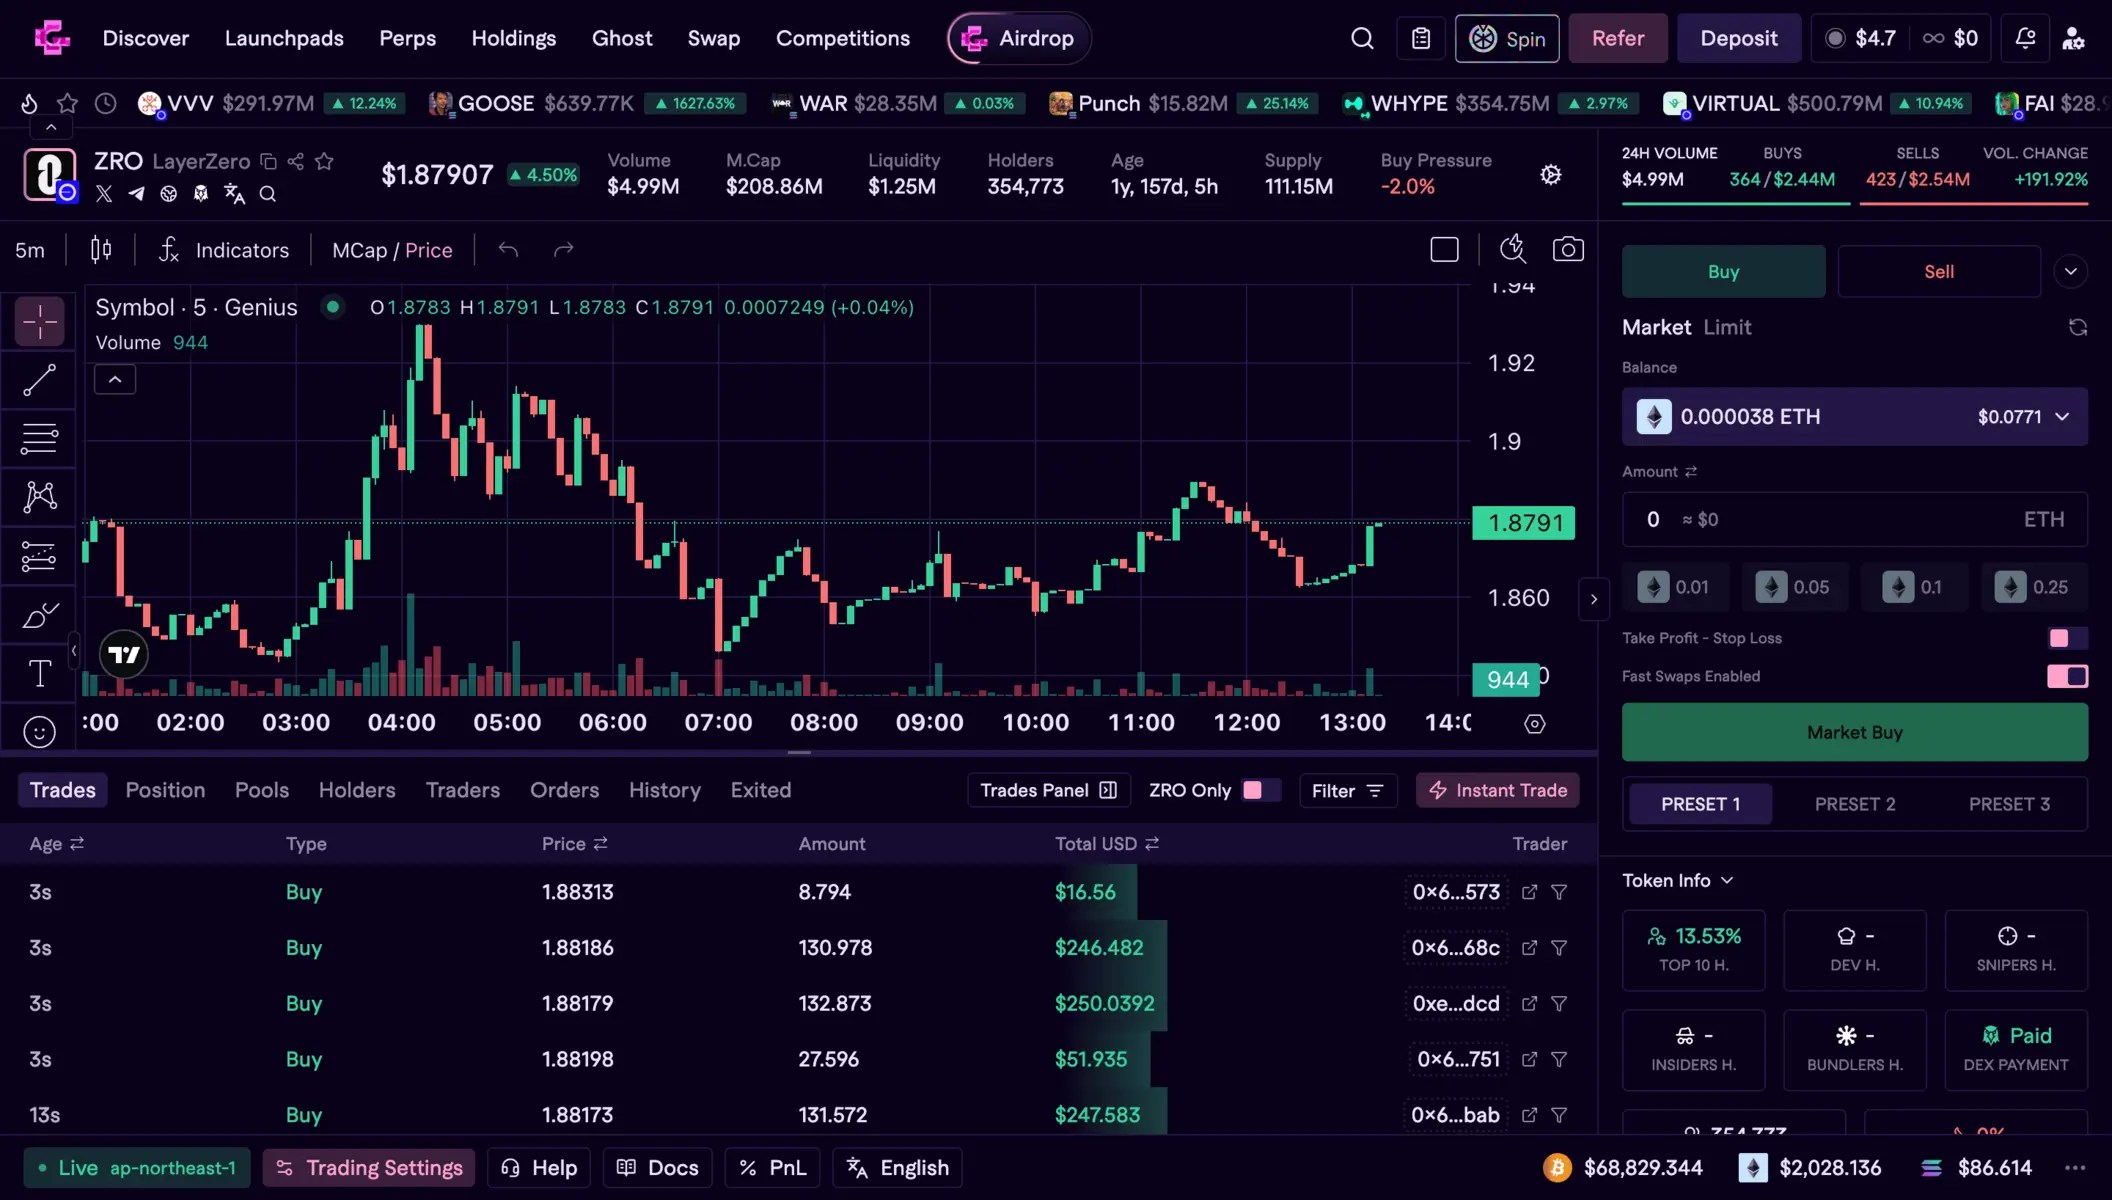
Task: Choose the 0.05 ETH quick amount
Action: (x=1794, y=587)
